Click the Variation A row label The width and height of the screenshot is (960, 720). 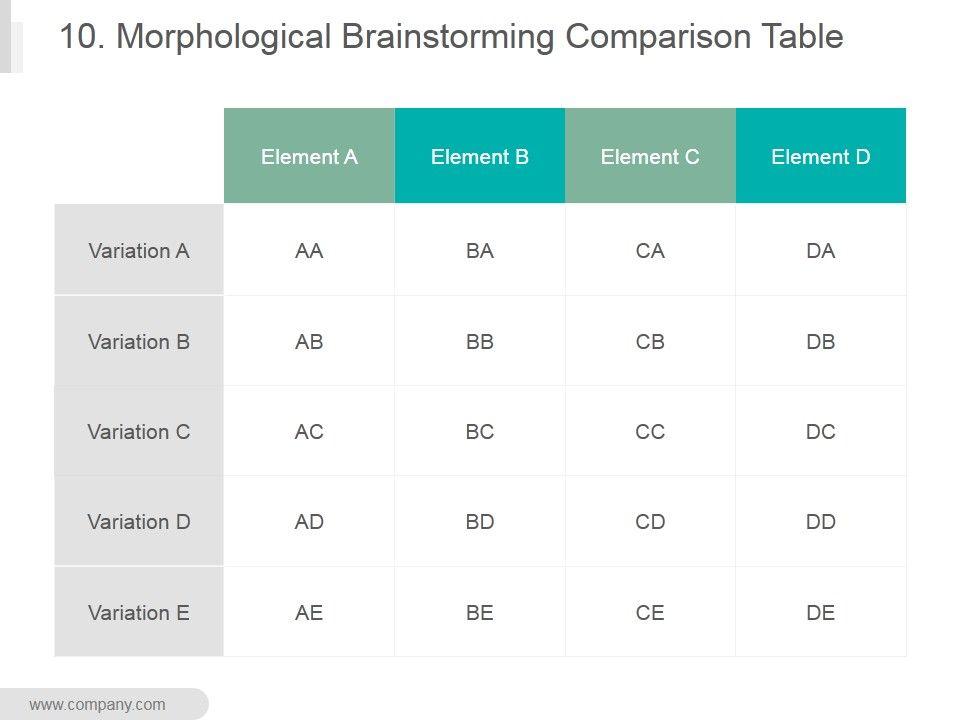click(139, 251)
